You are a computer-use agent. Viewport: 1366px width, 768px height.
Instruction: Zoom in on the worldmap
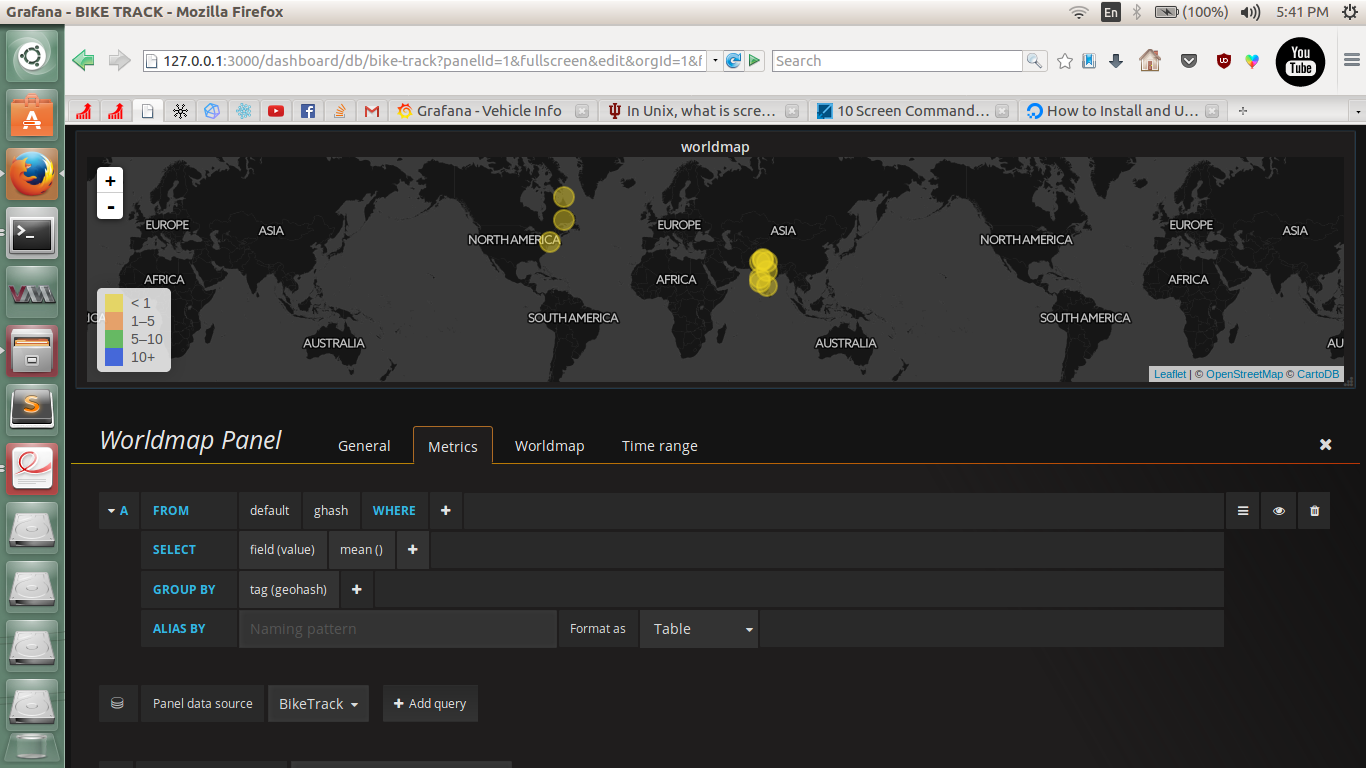(x=110, y=181)
